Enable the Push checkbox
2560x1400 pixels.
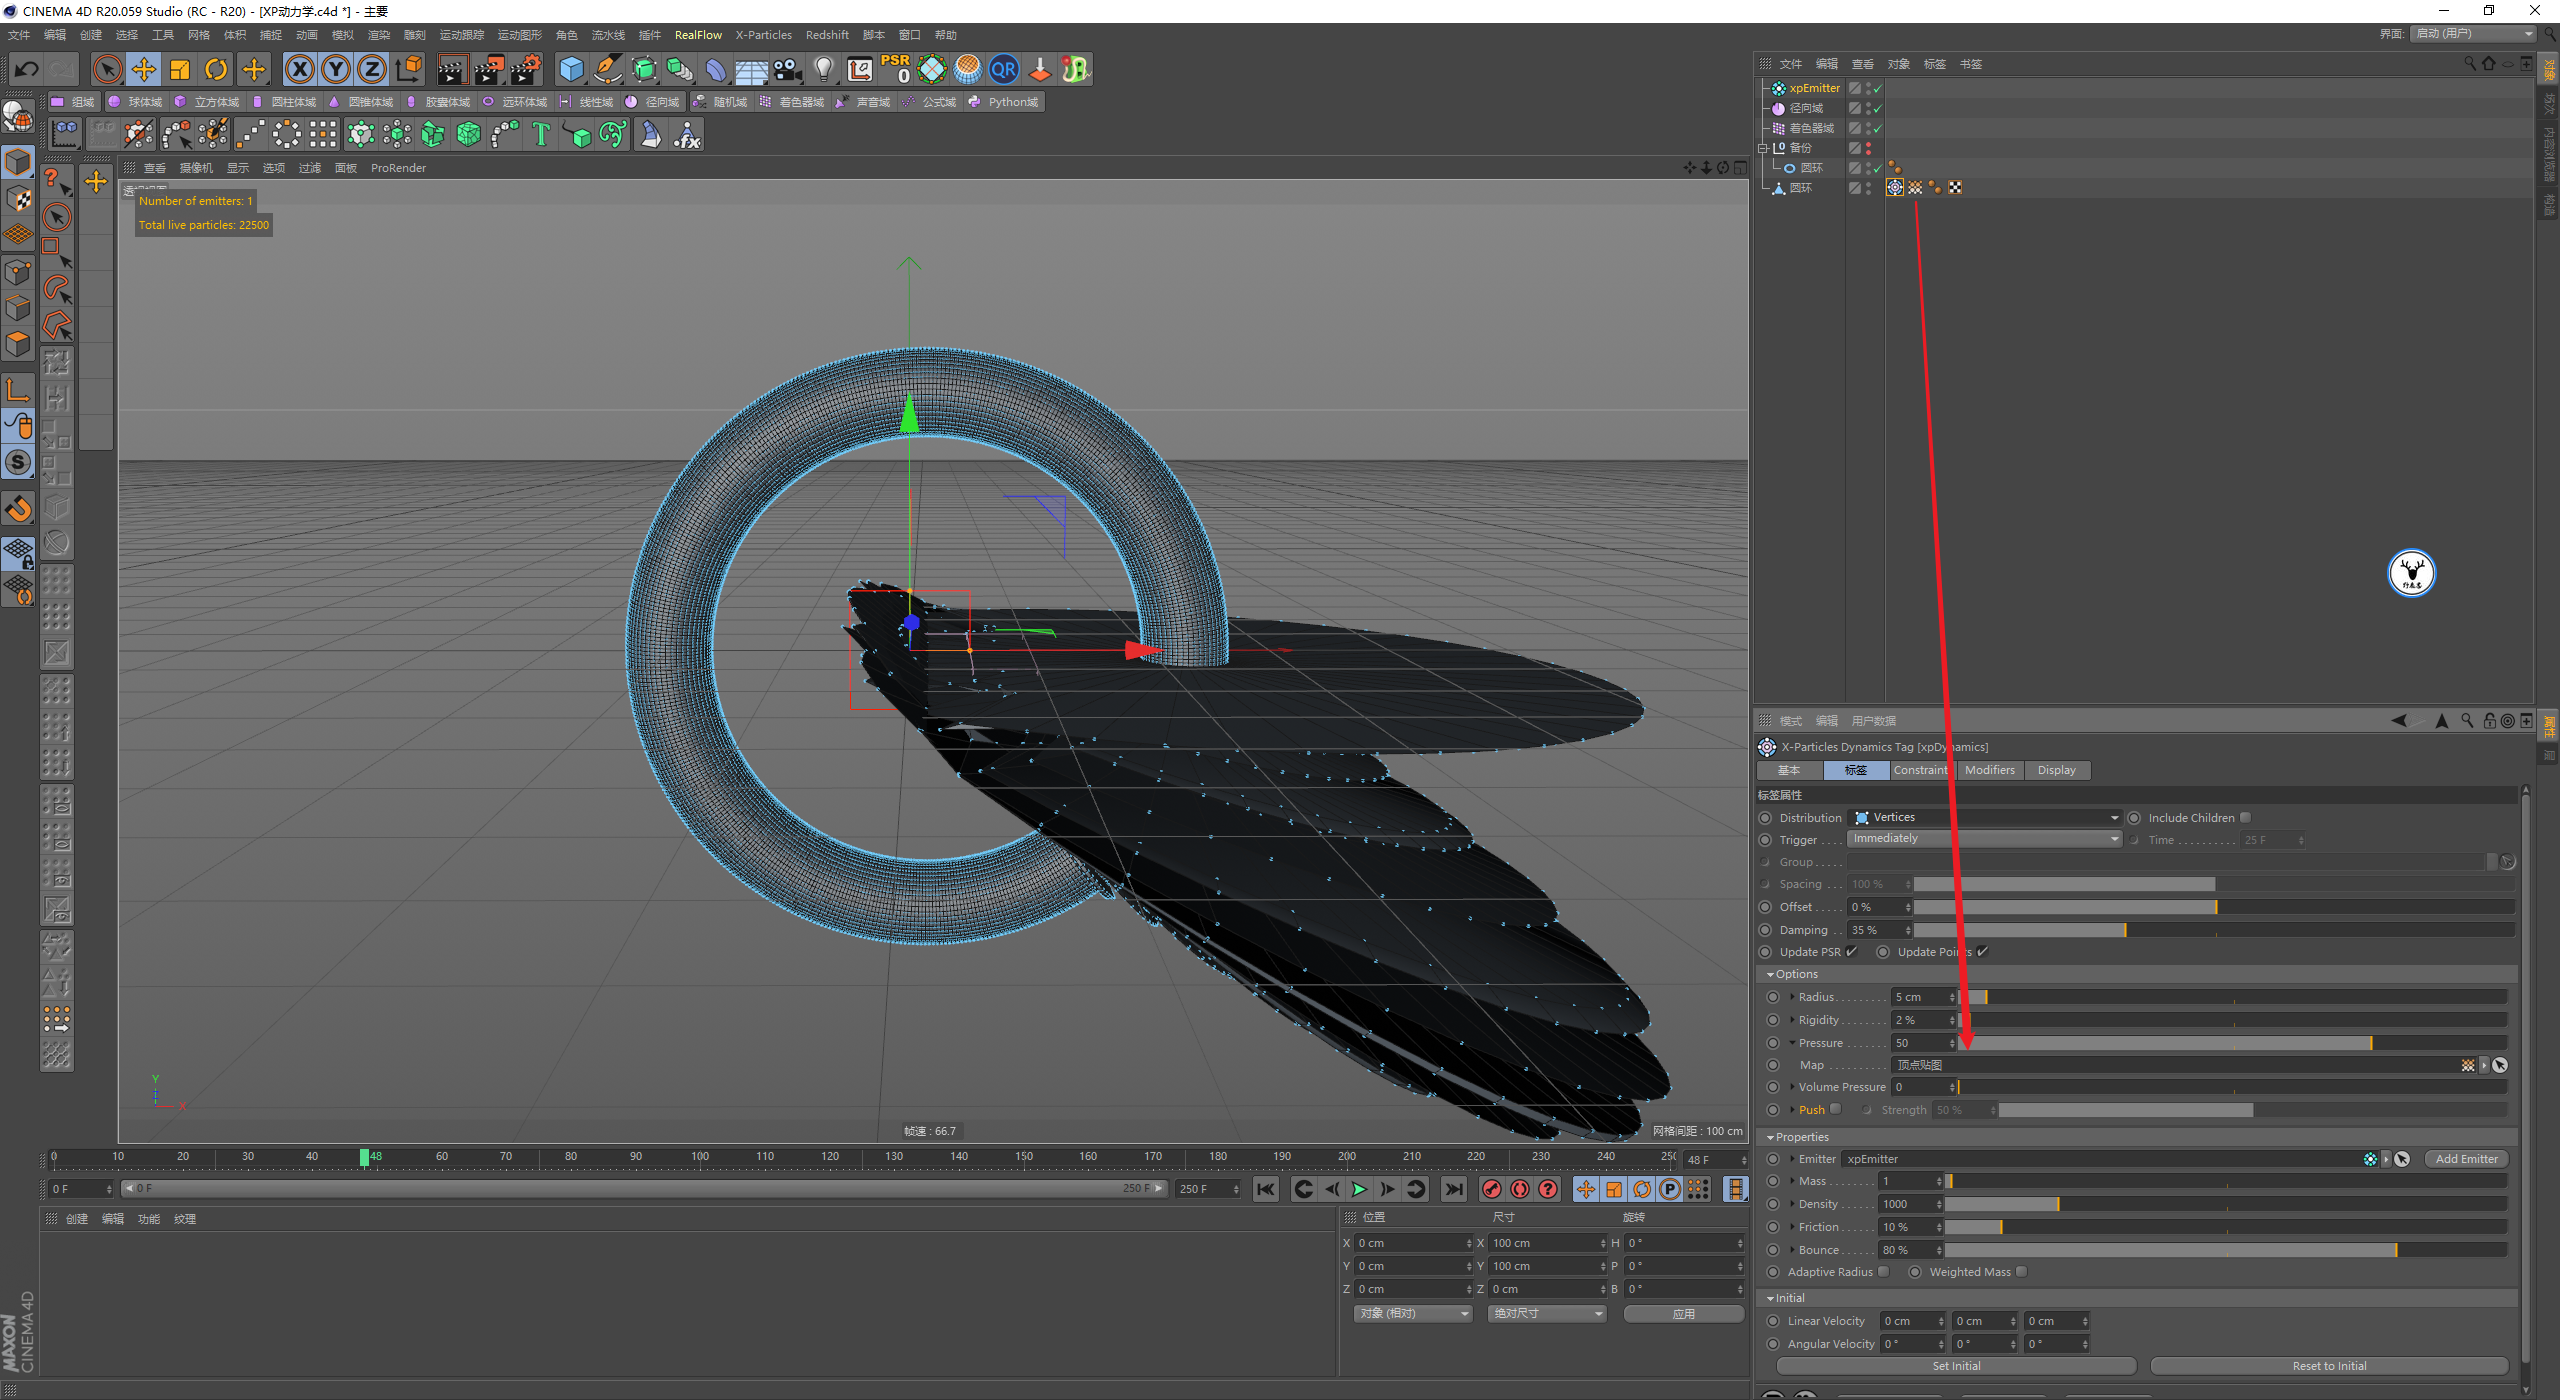1835,1108
